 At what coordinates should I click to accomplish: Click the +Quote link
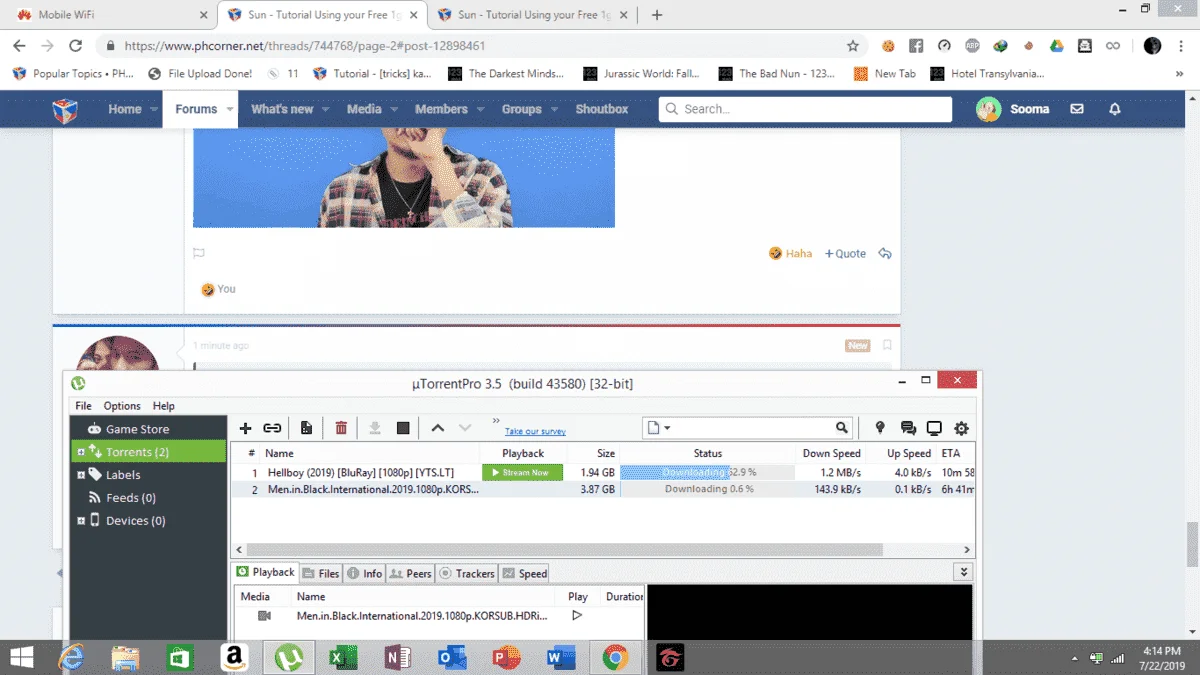(845, 254)
